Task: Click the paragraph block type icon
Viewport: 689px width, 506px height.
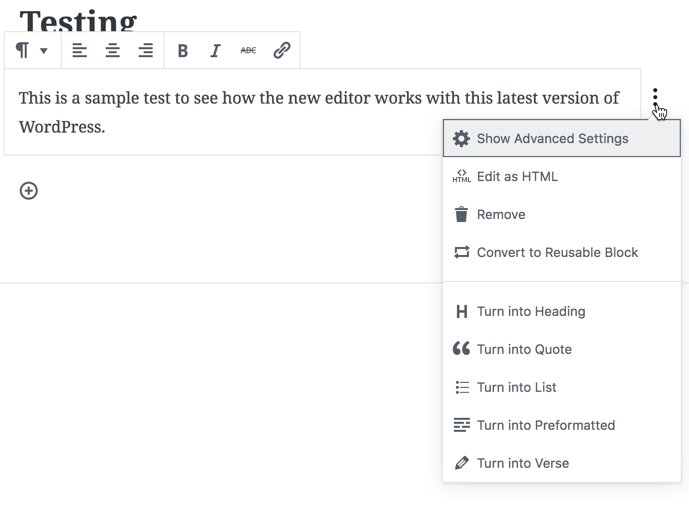Action: (x=22, y=51)
